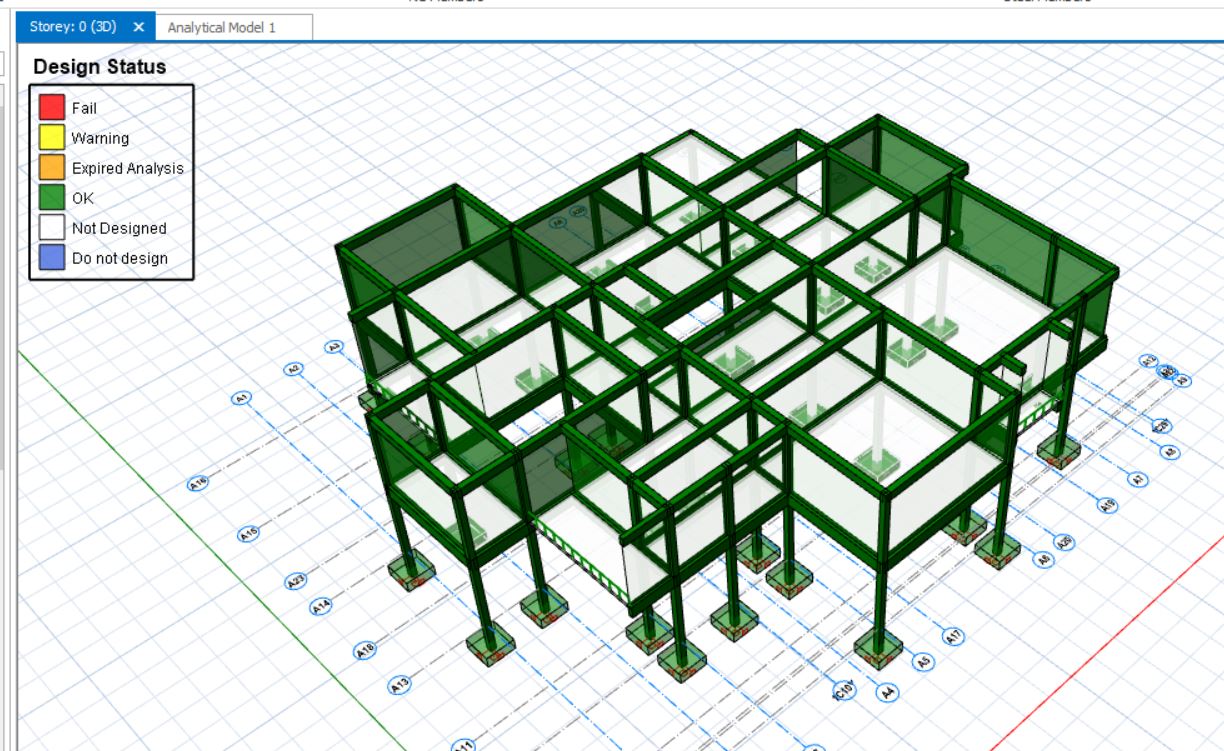Select grid line bubble A2 on the left
Screen dimensions: 1224x751
pyautogui.click(x=293, y=369)
